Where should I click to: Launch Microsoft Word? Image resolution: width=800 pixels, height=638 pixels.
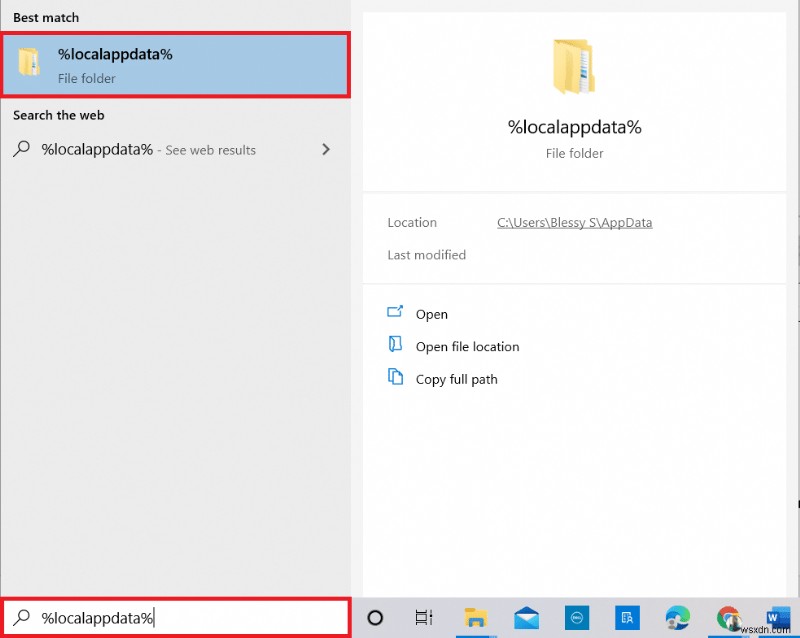pos(776,617)
